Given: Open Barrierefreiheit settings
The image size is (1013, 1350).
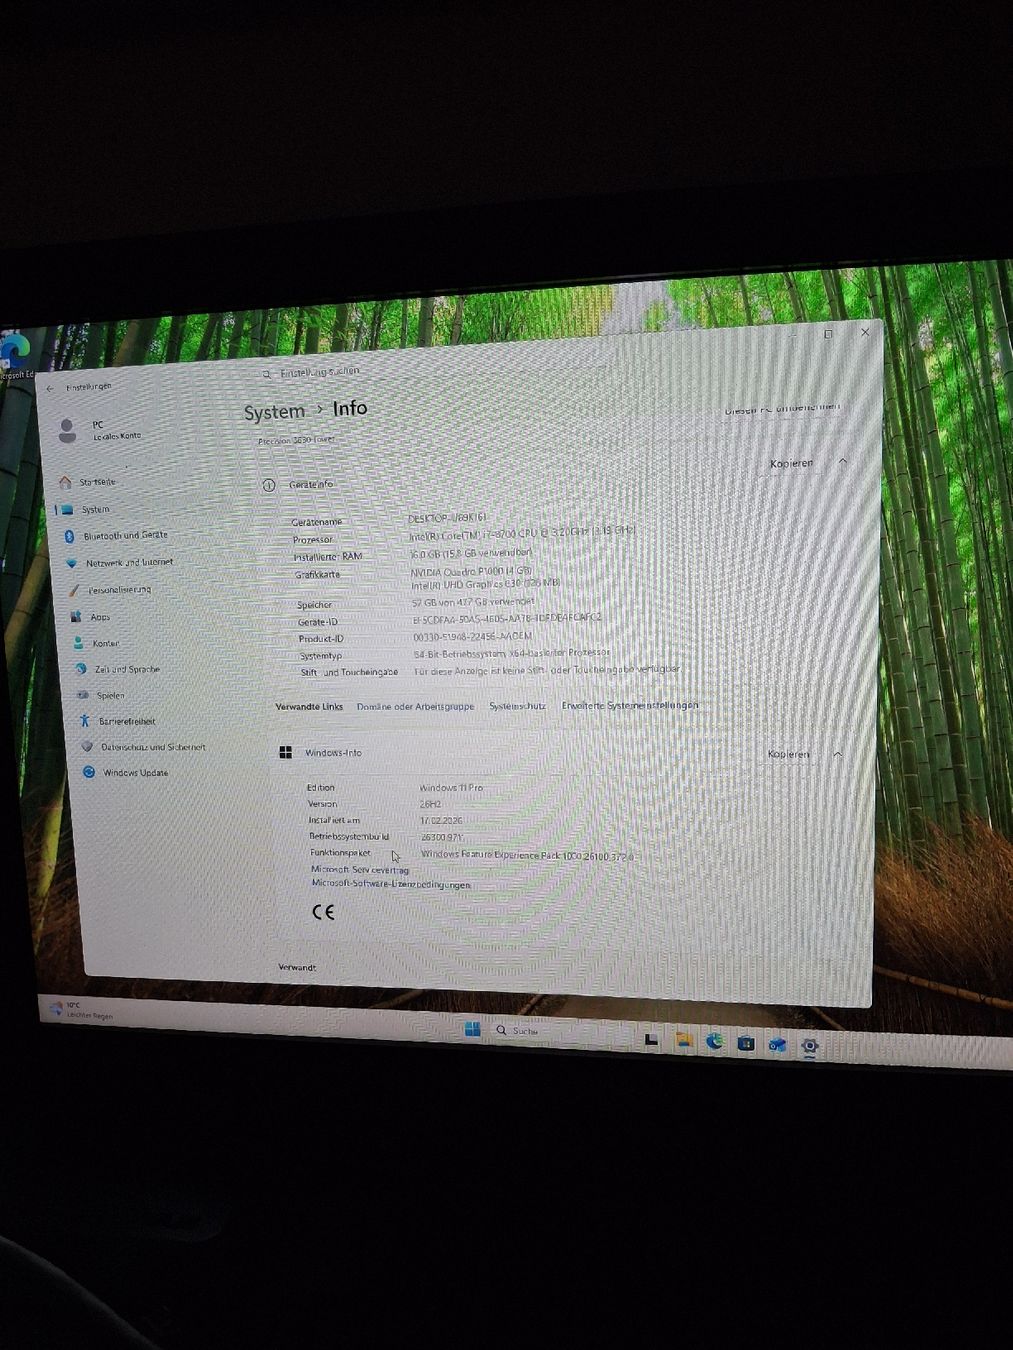Looking at the screenshot, I should (x=127, y=721).
